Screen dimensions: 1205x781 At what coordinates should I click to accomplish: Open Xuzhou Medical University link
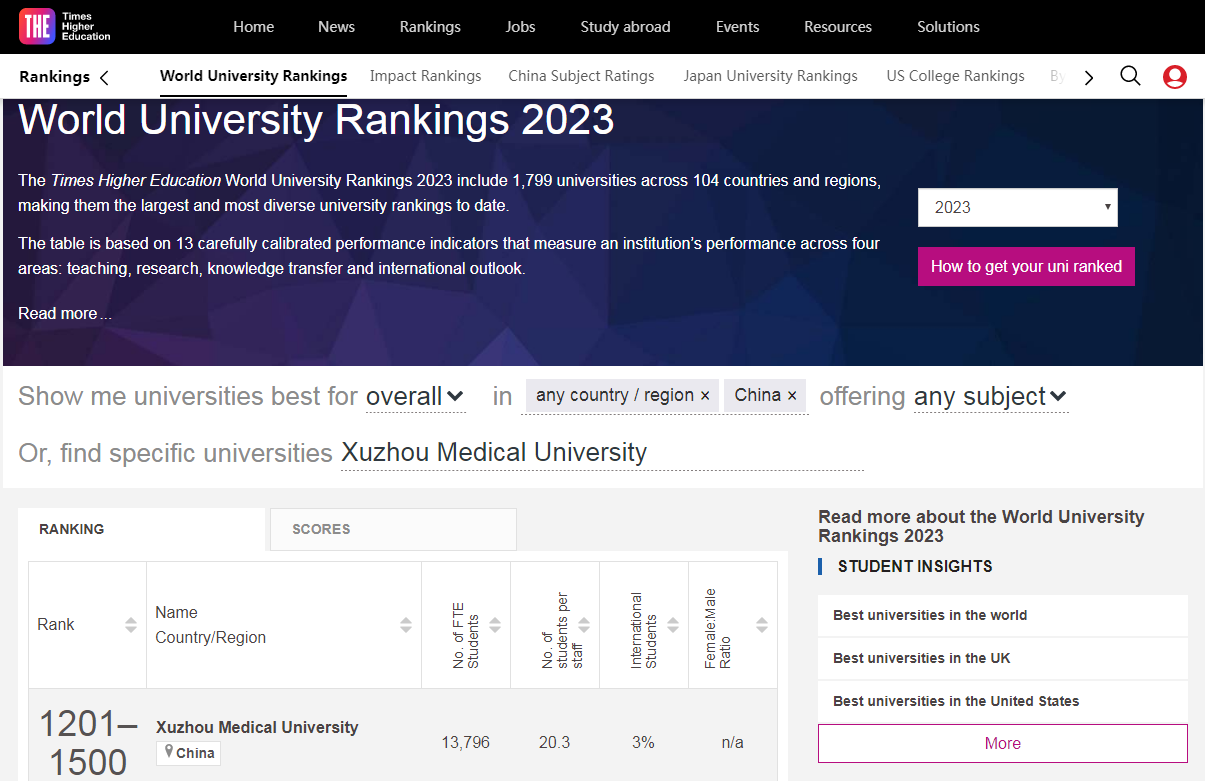click(x=257, y=727)
